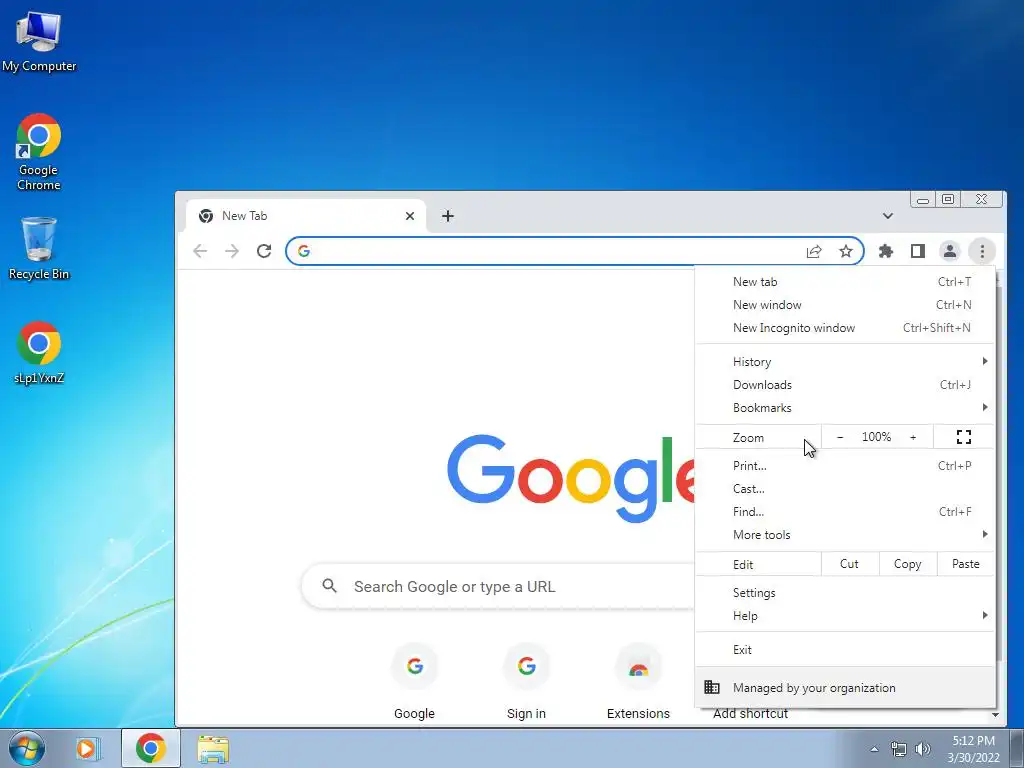Click Managed by your organization
1024x768 pixels.
(846, 687)
